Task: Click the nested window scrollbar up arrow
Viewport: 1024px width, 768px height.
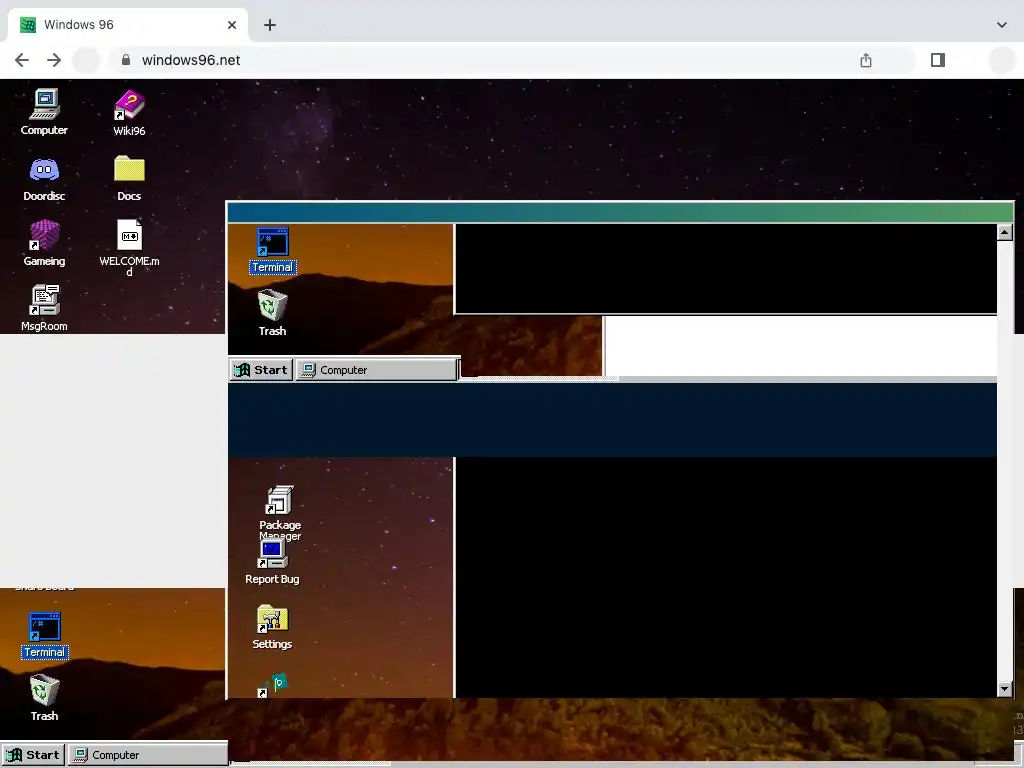Action: pyautogui.click(x=1004, y=232)
